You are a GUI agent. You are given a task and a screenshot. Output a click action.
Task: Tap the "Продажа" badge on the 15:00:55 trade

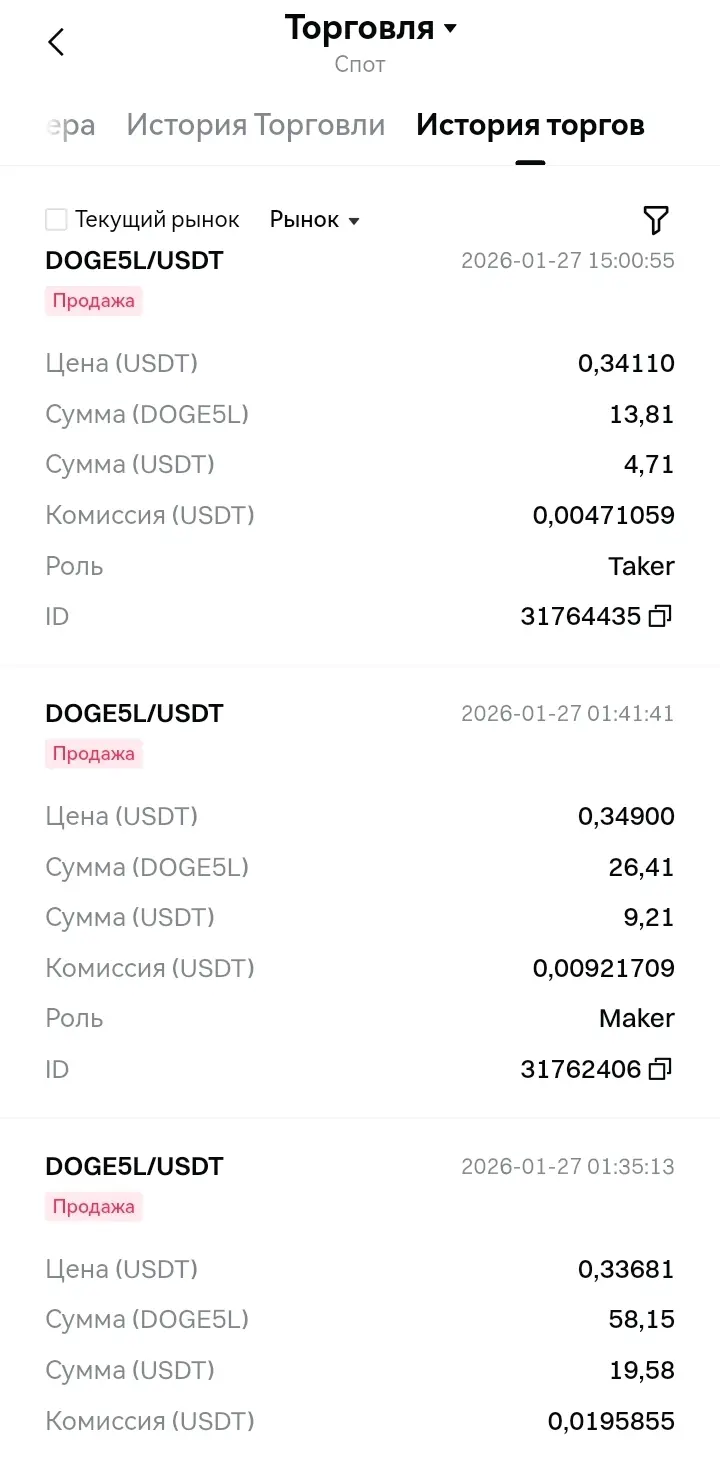[94, 301]
